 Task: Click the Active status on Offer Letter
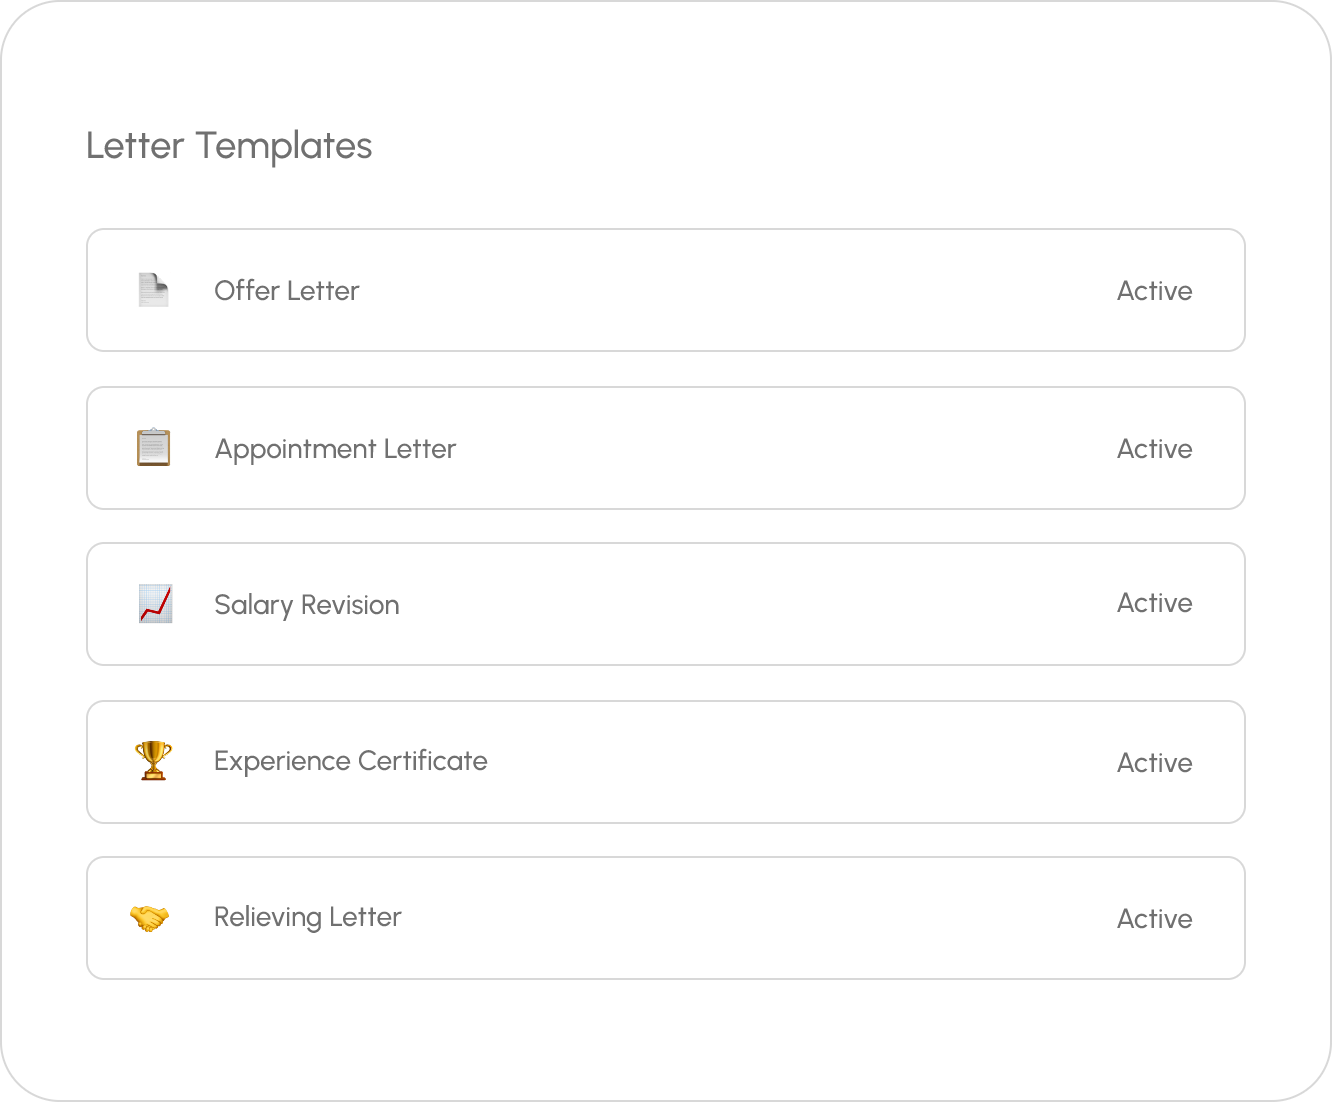coord(1154,291)
